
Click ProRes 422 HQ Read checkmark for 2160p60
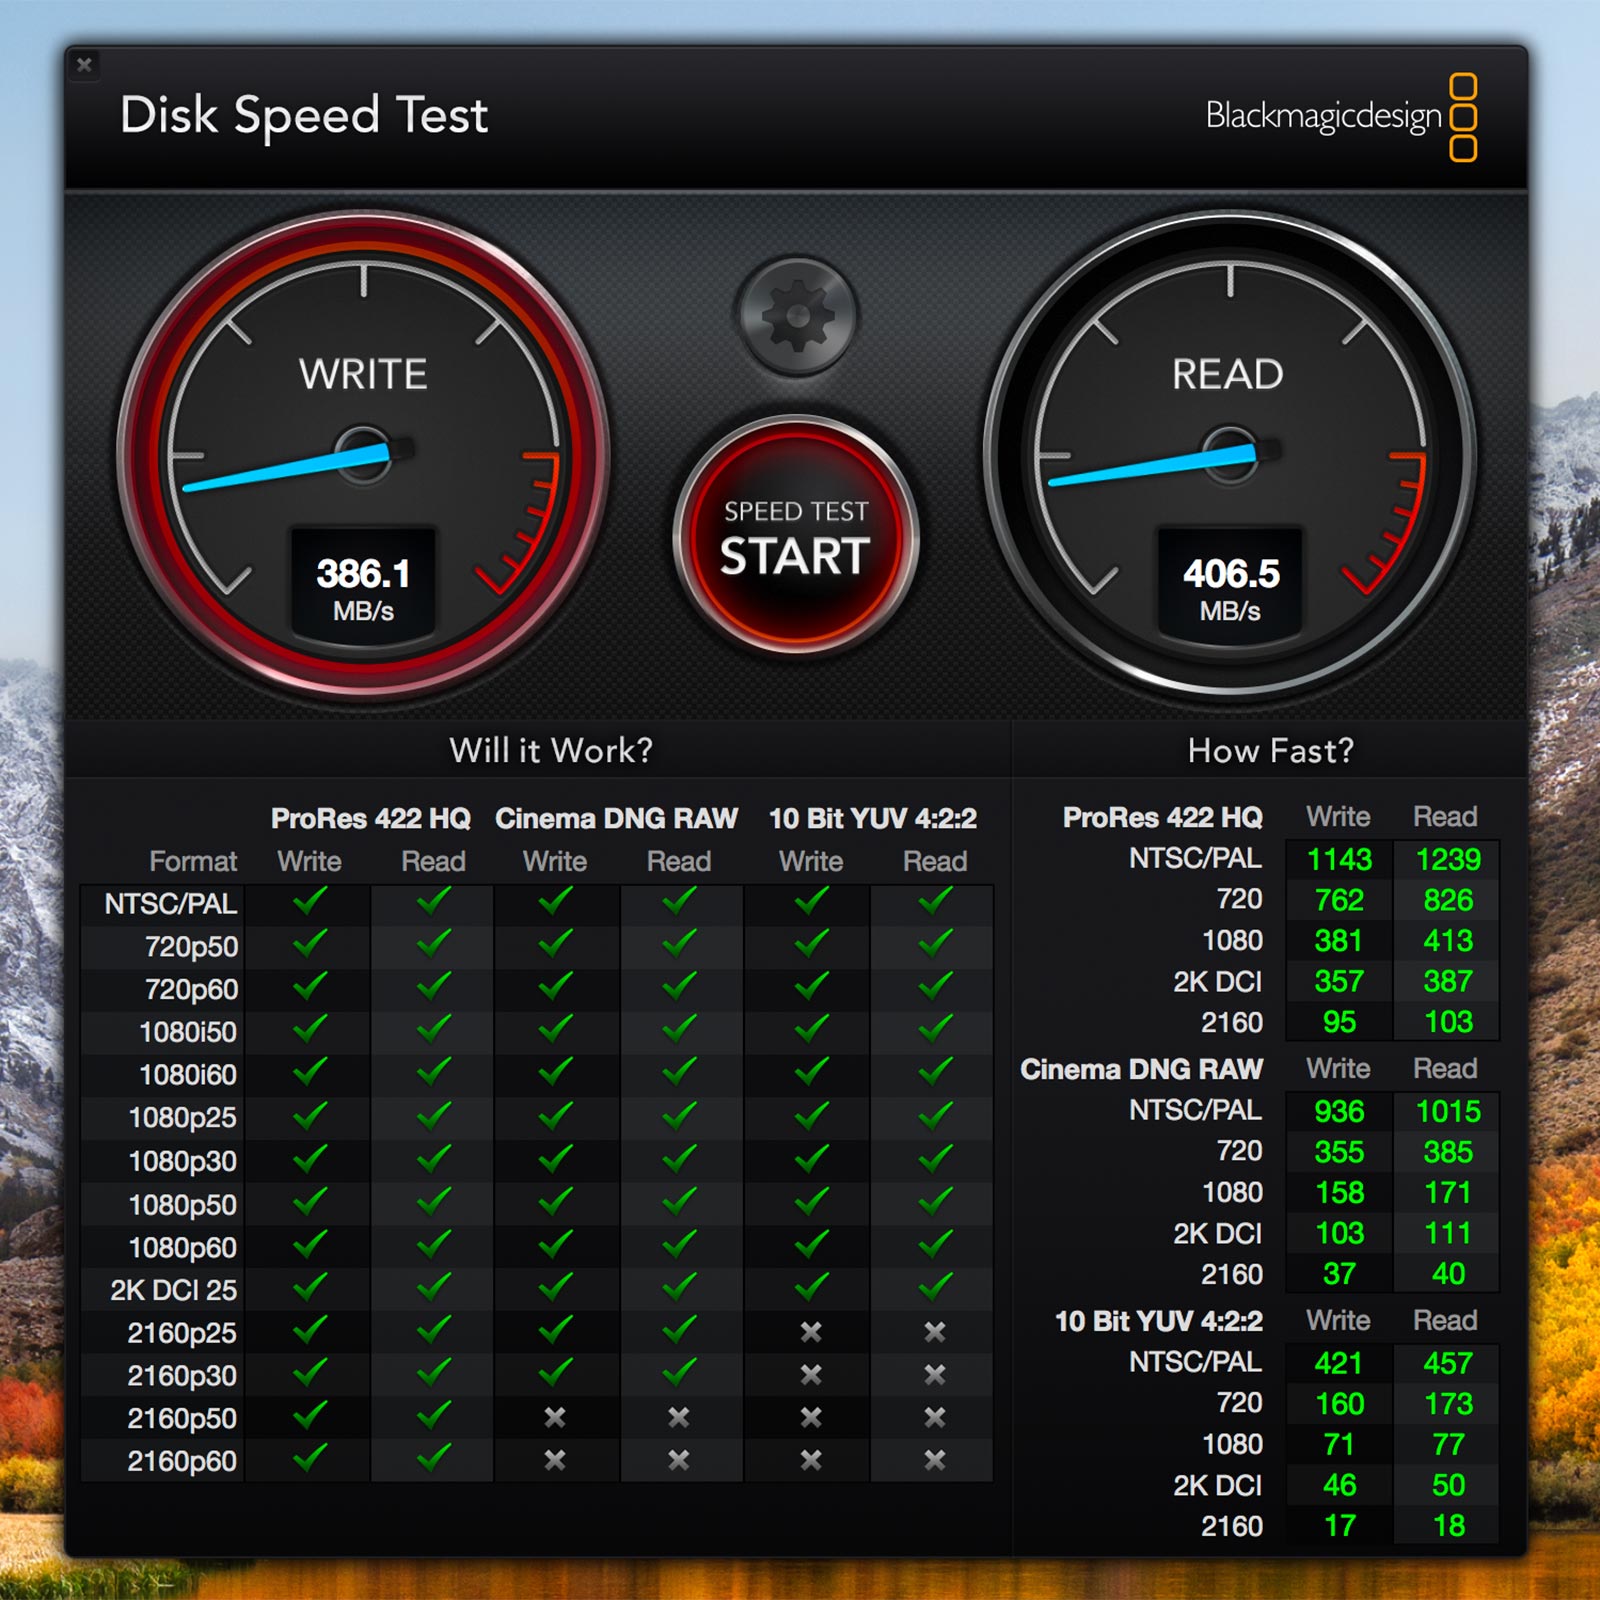click(433, 1459)
